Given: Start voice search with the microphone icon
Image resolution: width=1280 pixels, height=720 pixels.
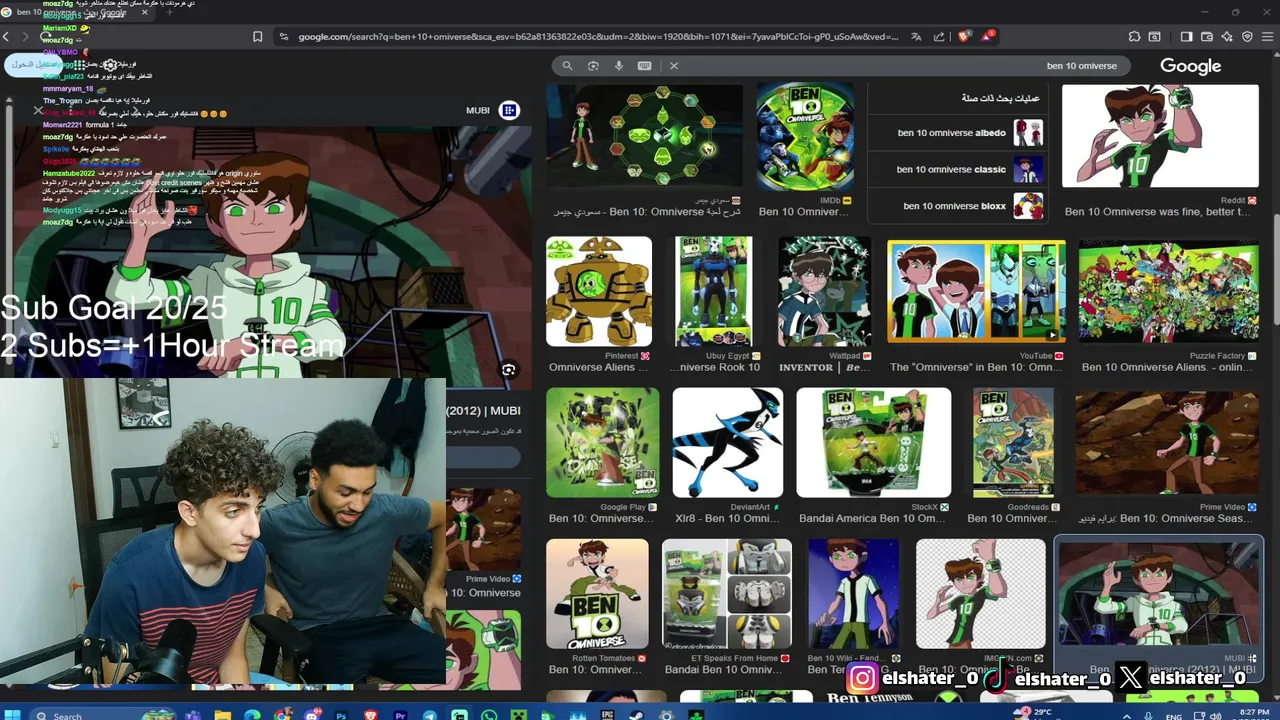Looking at the screenshot, I should (x=619, y=66).
